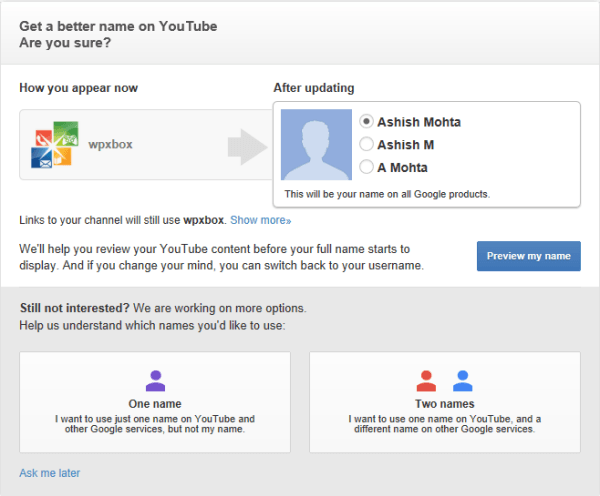The height and width of the screenshot is (496, 600).
Task: Click the red person icon
Action: point(426,381)
